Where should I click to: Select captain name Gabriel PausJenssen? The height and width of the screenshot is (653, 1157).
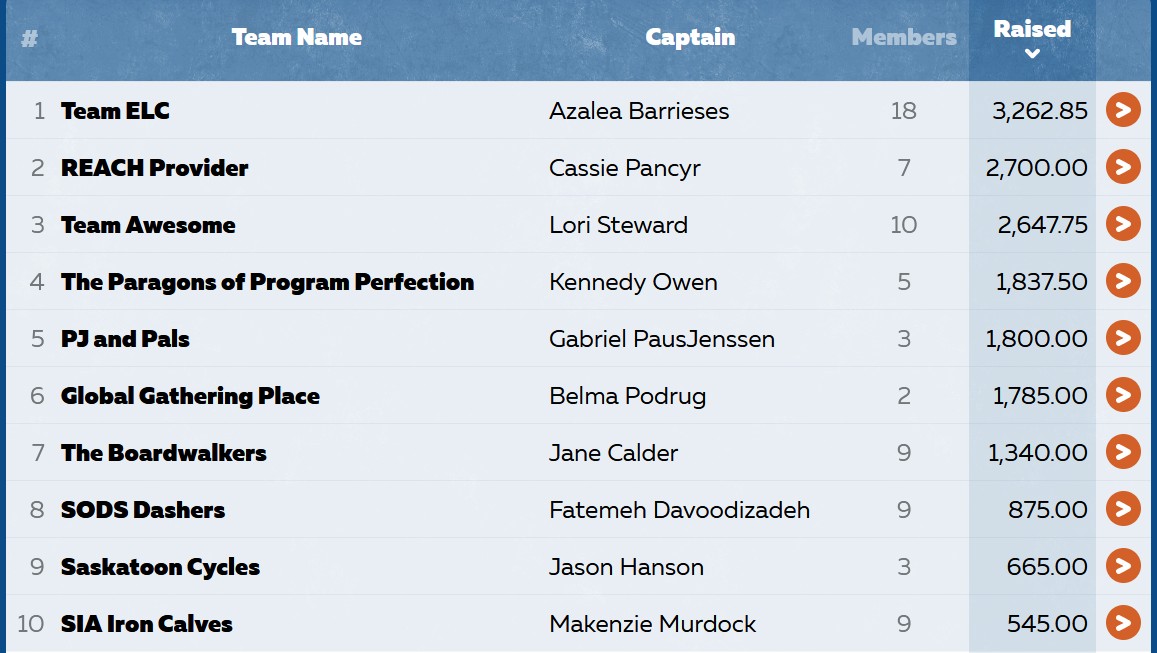662,339
